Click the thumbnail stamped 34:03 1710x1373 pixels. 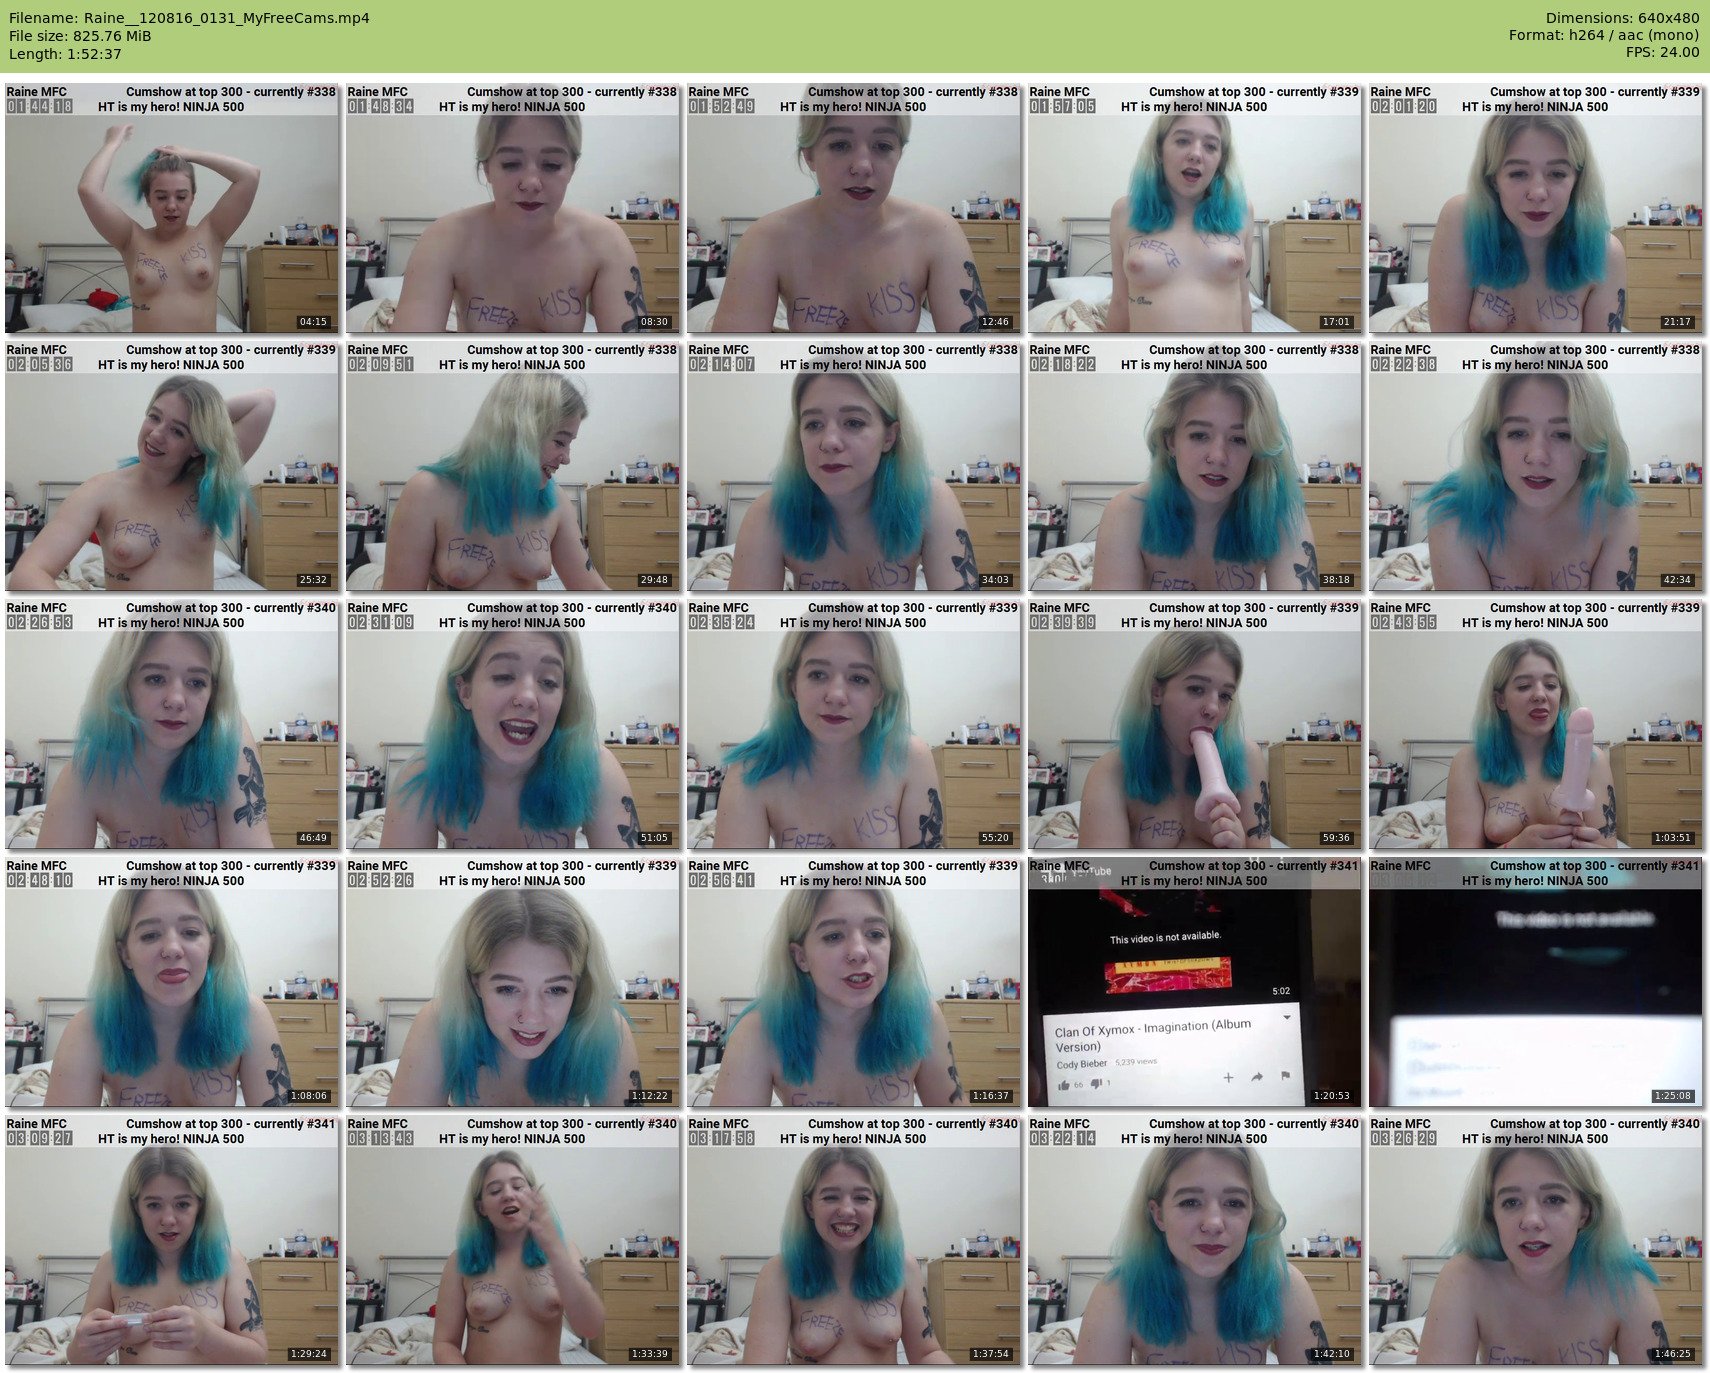[x=854, y=466]
